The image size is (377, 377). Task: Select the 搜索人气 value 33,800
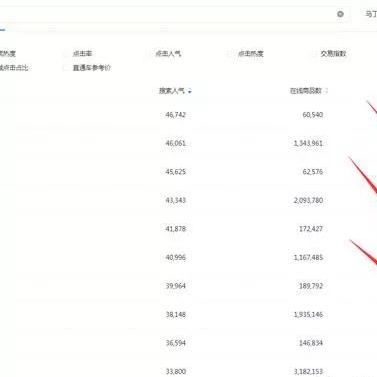click(176, 371)
